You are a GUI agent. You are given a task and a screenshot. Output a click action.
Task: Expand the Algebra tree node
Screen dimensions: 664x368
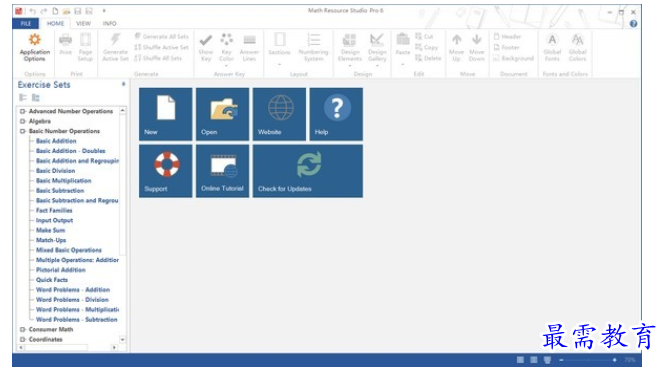point(22,121)
